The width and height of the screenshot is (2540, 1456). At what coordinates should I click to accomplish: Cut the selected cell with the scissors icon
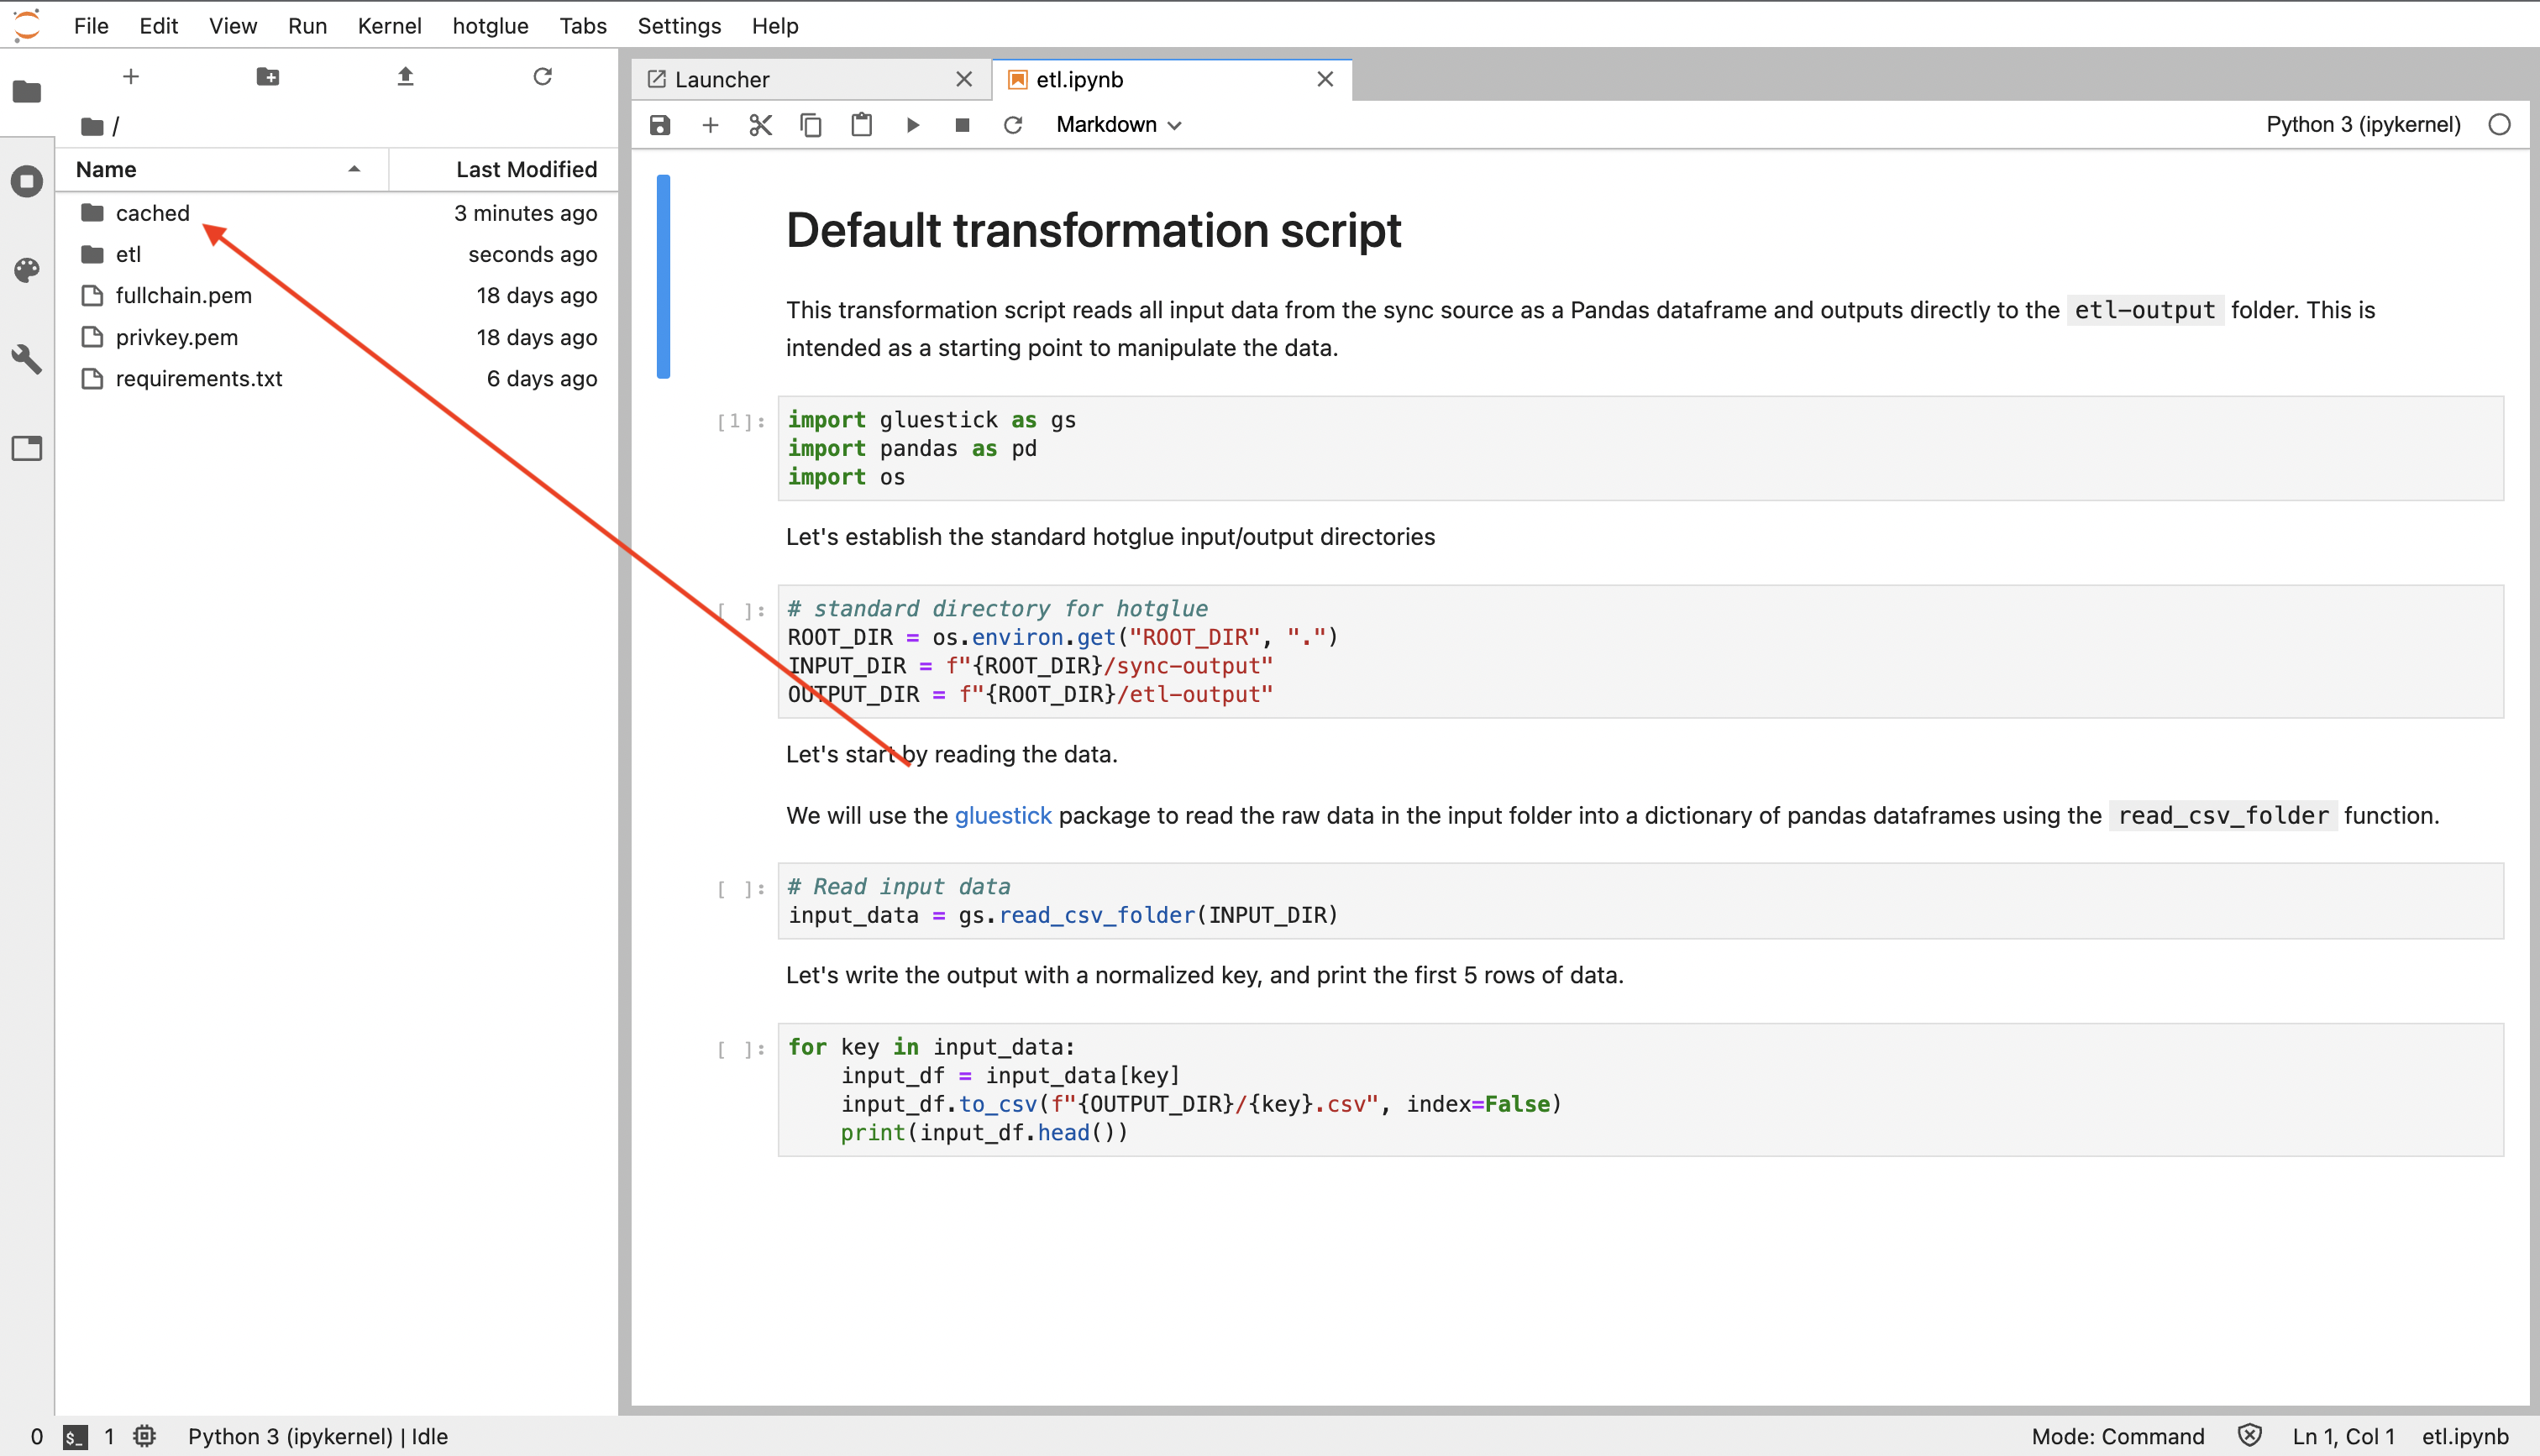(x=760, y=125)
